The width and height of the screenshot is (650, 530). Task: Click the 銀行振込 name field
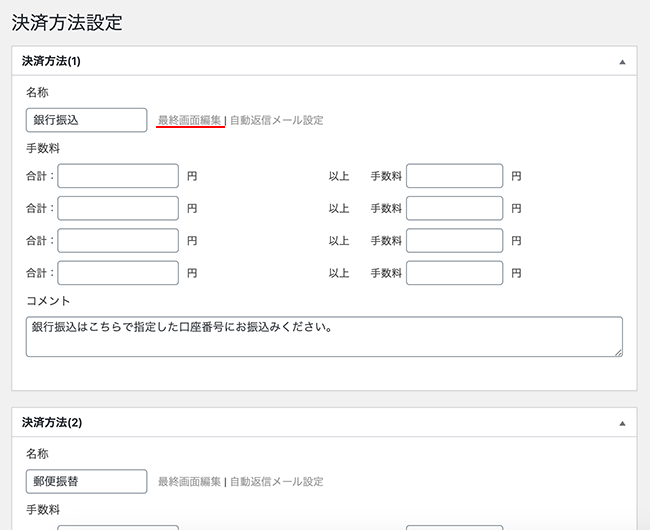[86, 120]
